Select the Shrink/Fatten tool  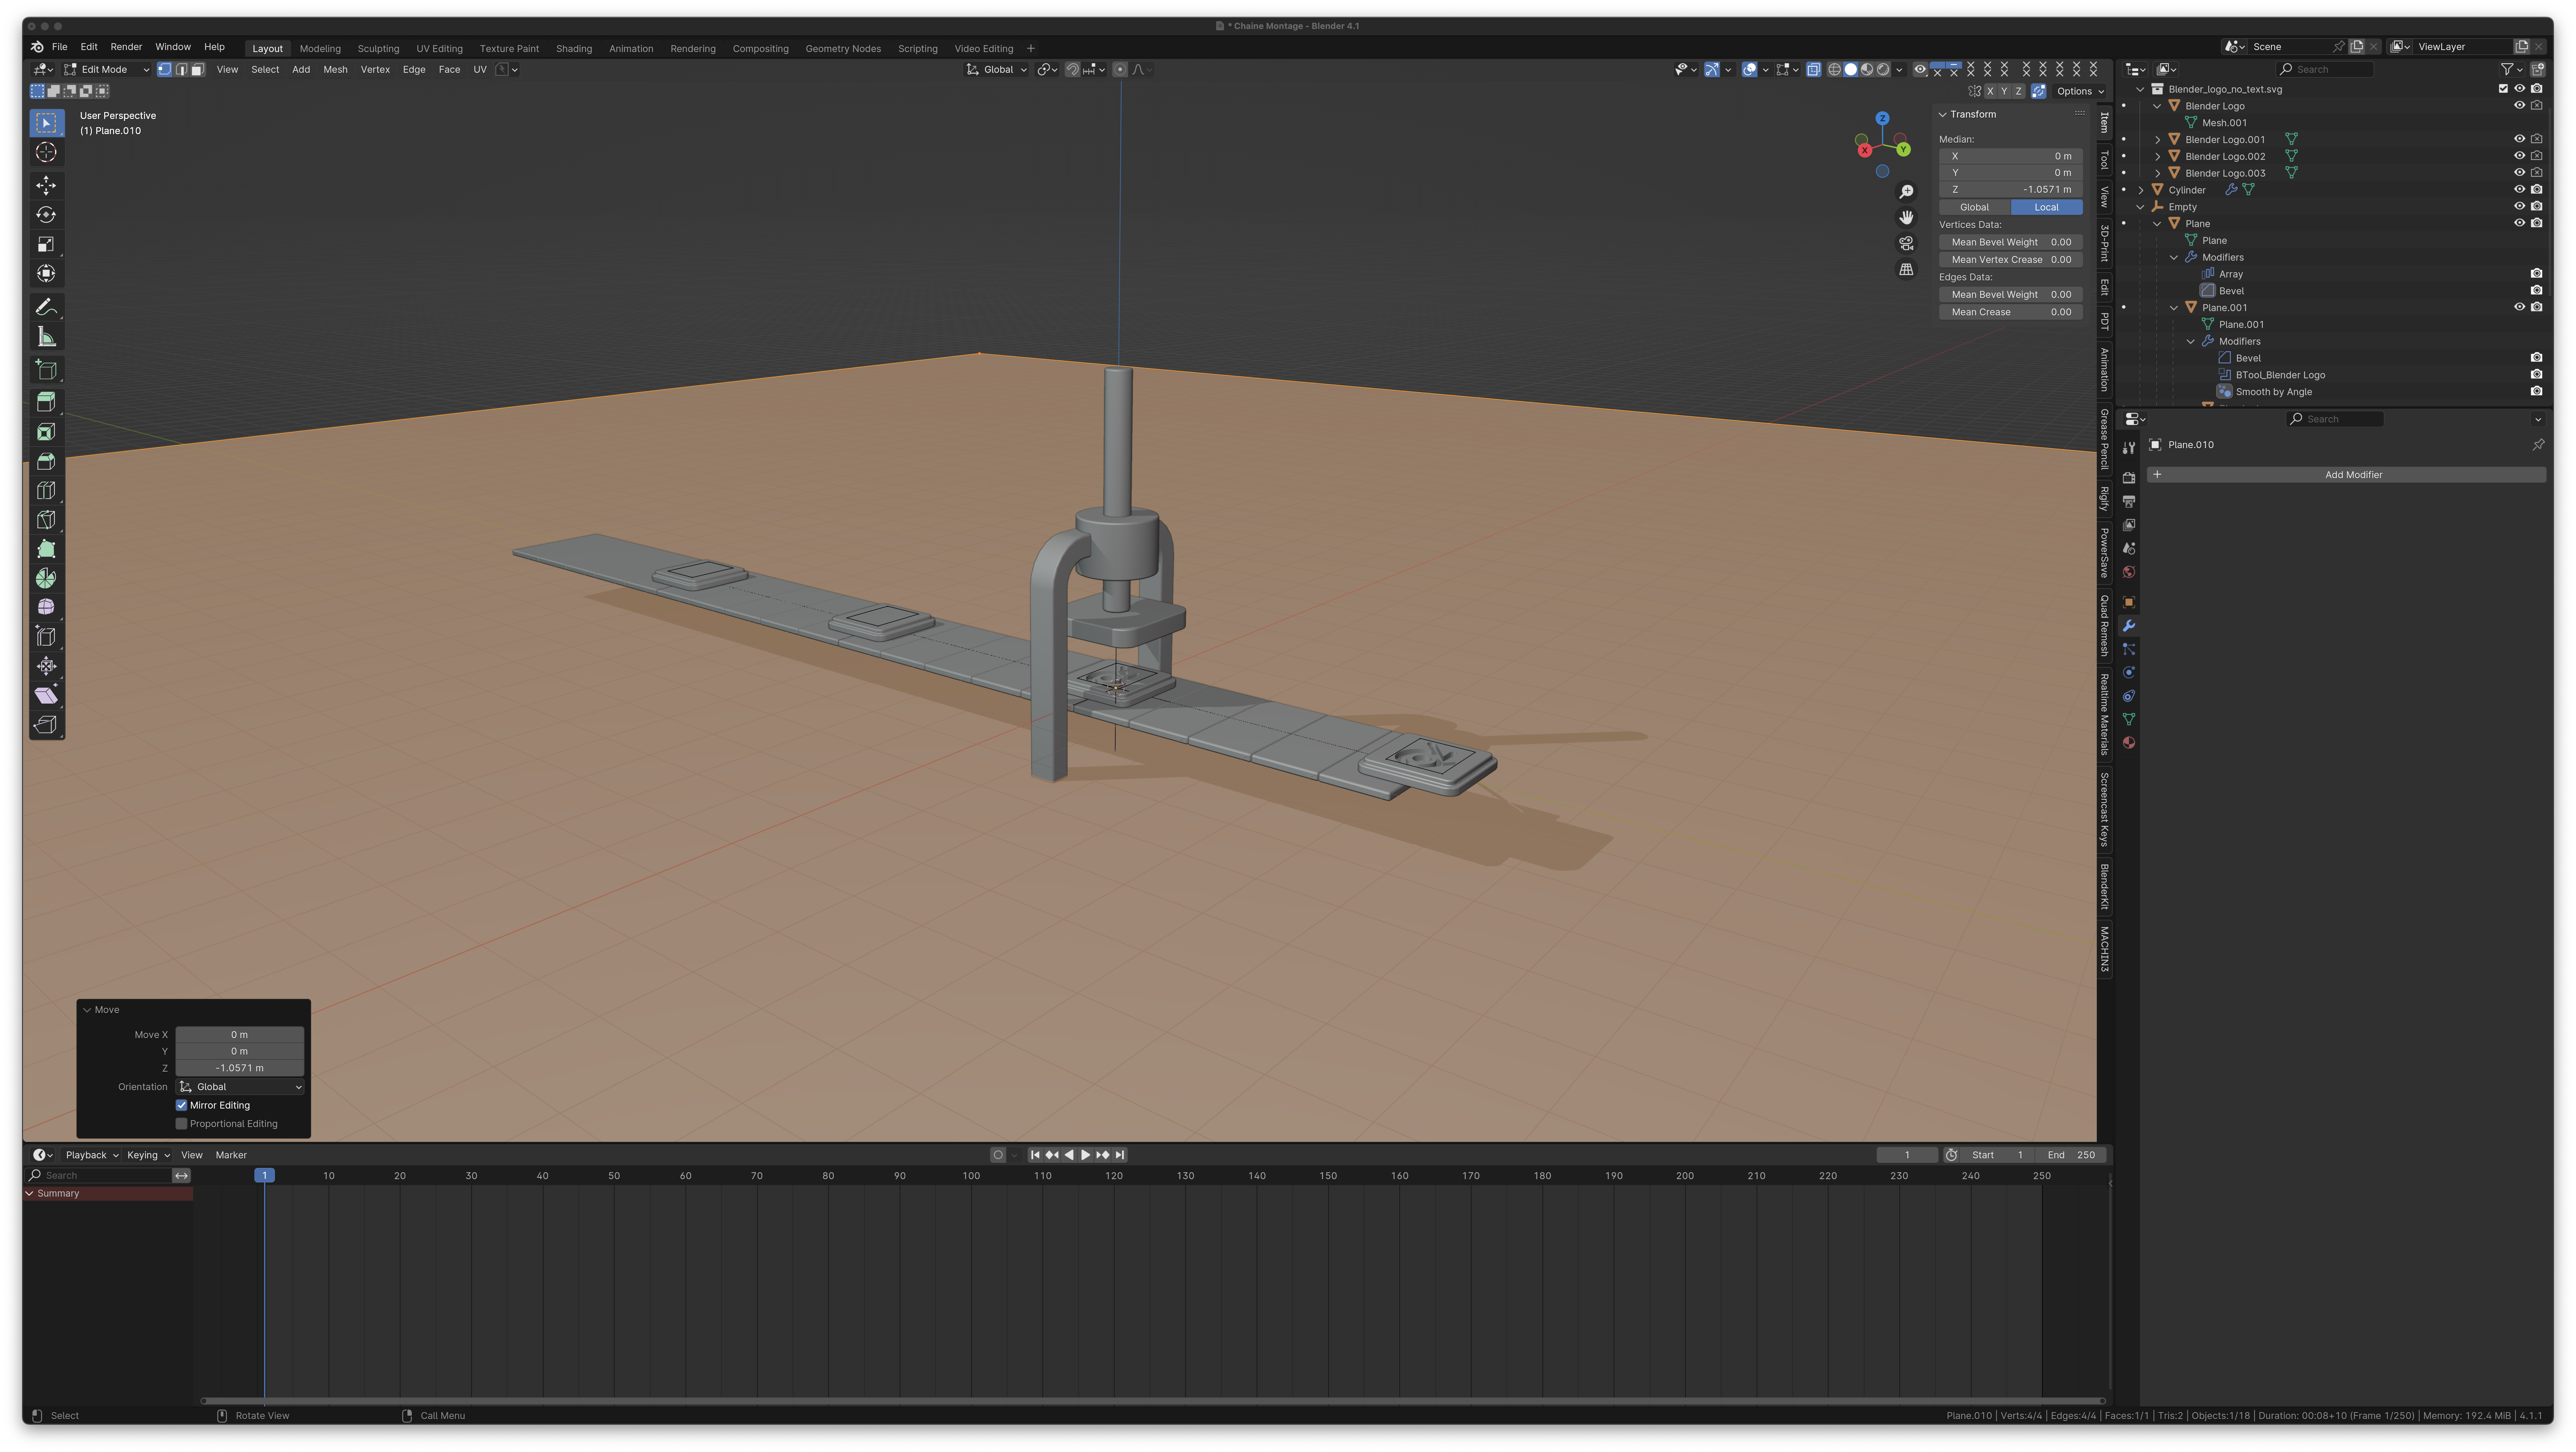(46, 666)
